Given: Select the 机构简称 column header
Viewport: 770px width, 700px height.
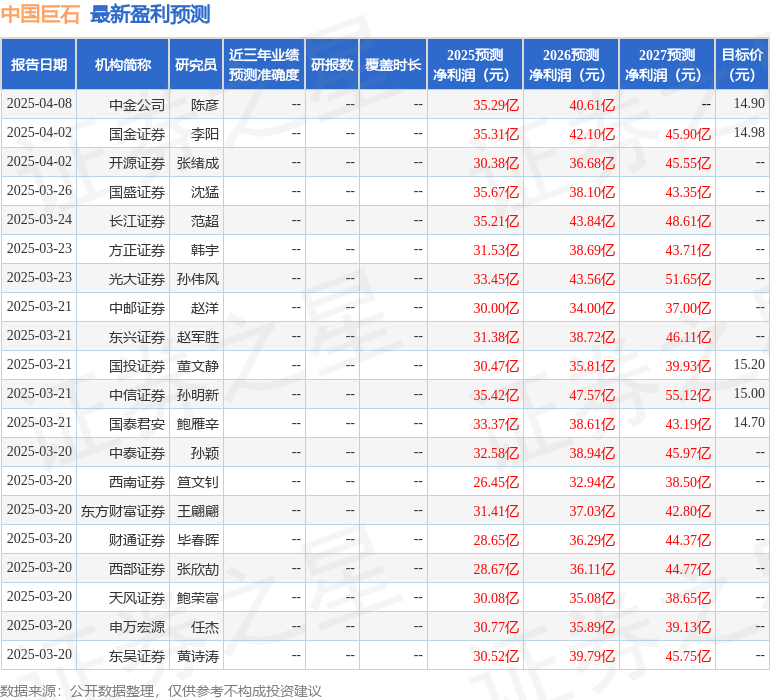Looking at the screenshot, I should [x=123, y=64].
